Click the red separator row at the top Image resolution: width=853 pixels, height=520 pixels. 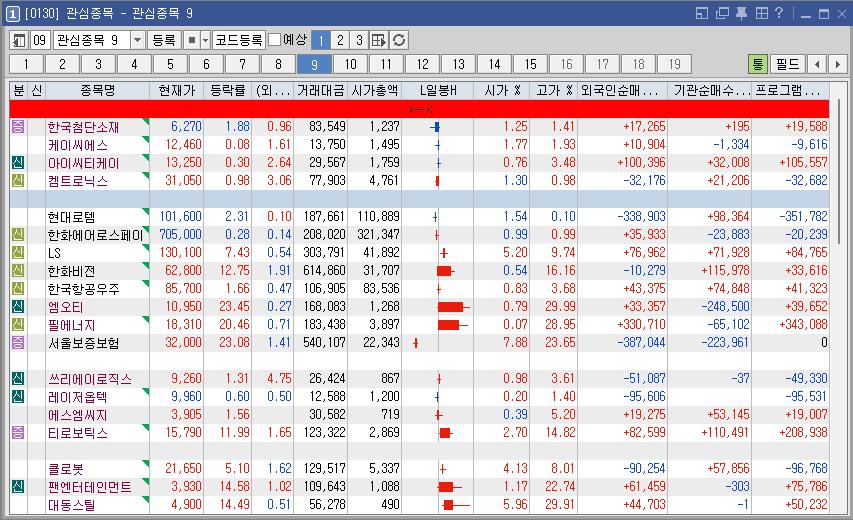[x=419, y=109]
